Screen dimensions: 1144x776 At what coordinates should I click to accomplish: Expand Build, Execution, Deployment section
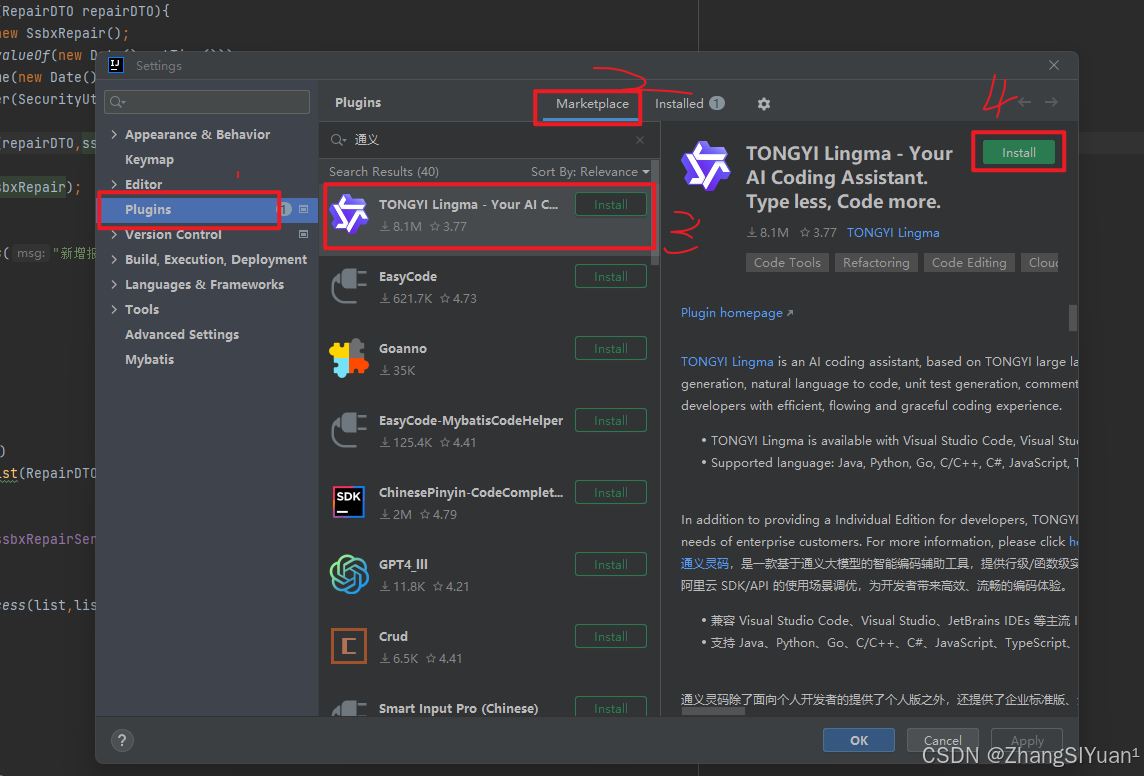tap(114, 259)
